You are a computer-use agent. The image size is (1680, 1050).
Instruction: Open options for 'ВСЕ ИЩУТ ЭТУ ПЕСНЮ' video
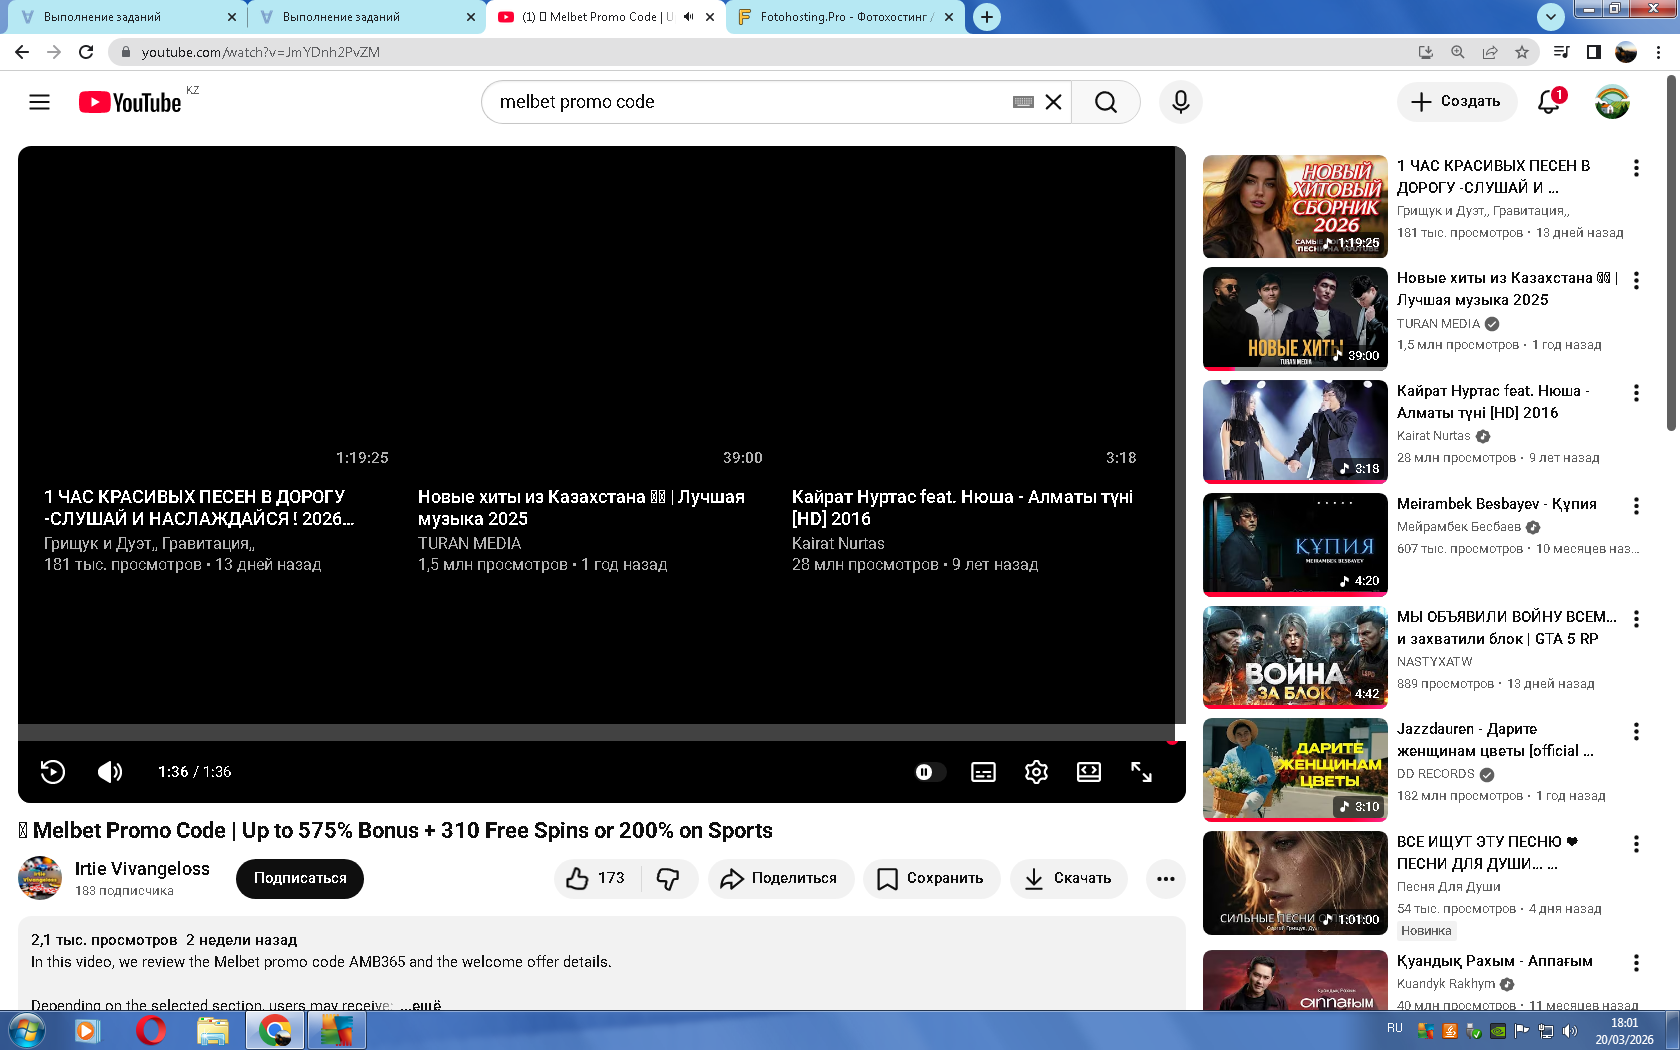click(1636, 845)
